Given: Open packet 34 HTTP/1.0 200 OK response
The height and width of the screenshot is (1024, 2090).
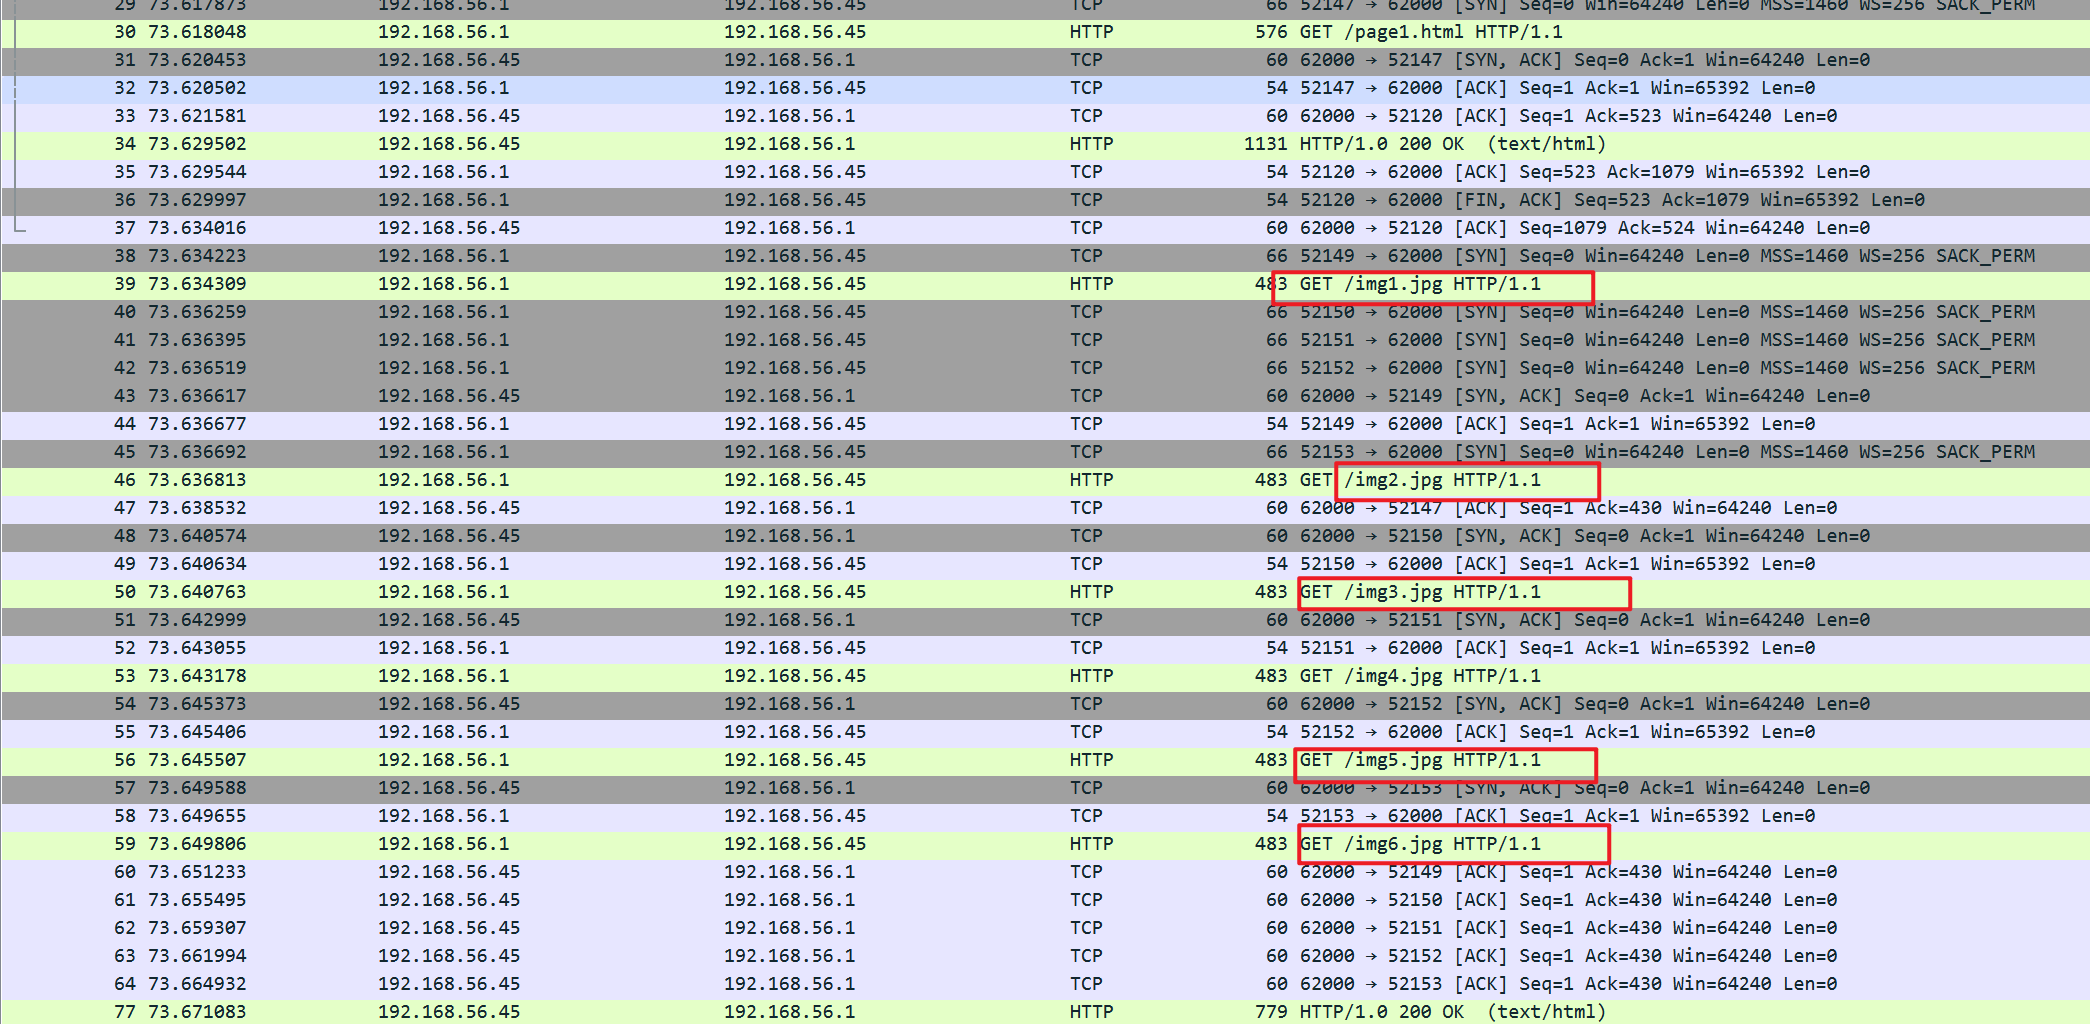Looking at the screenshot, I should (1045, 144).
